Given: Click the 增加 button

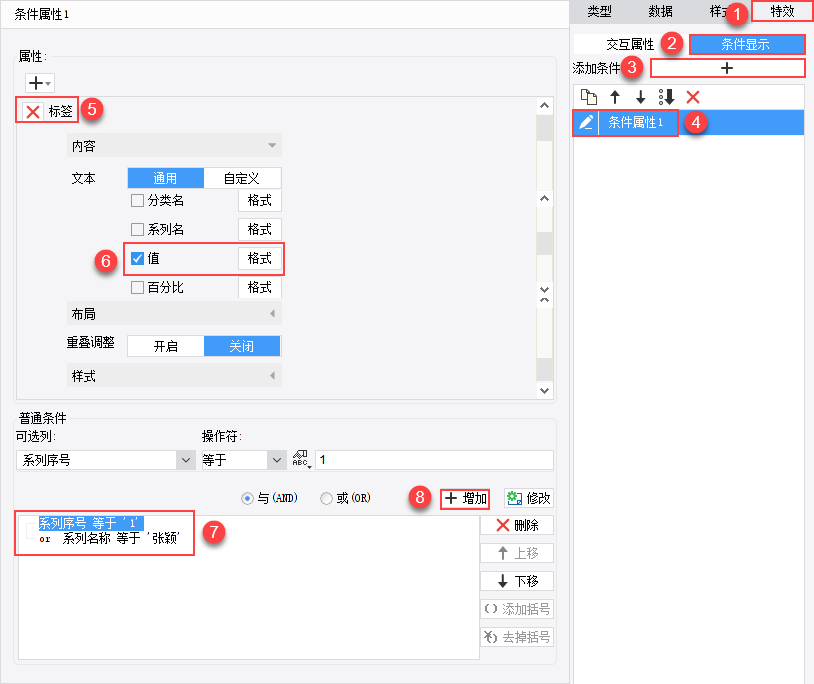Looking at the screenshot, I should tap(465, 499).
